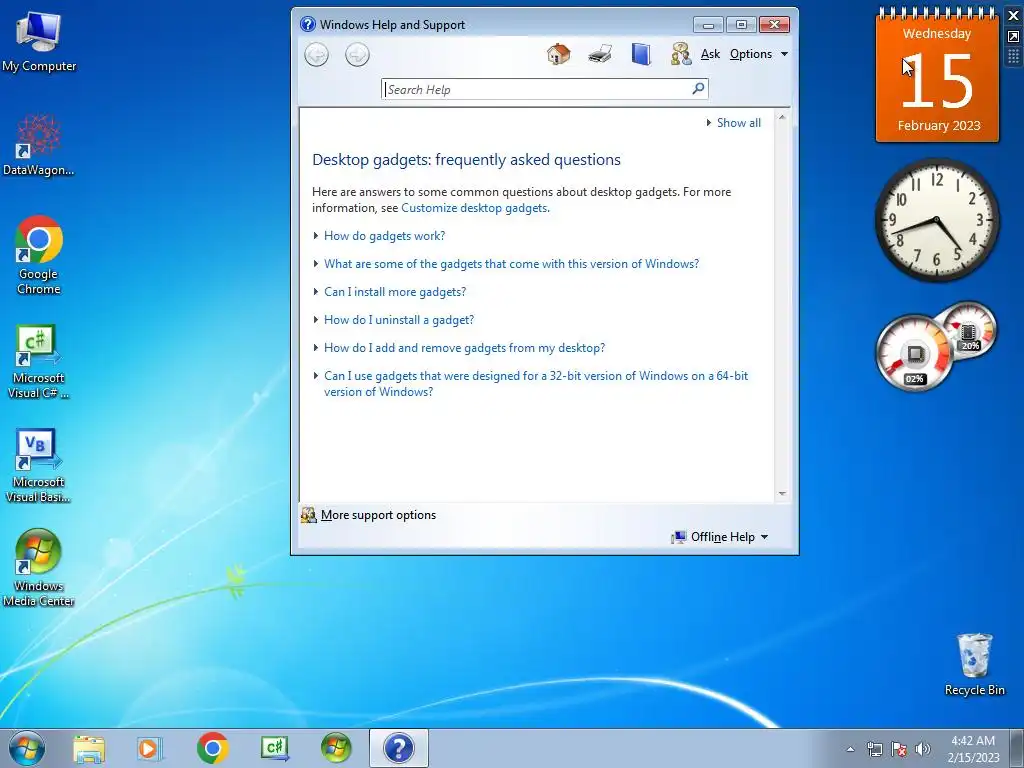This screenshot has height=768, width=1024.
Task: Select Microsoft Visual C# desktop shortcut
Action: (39, 361)
